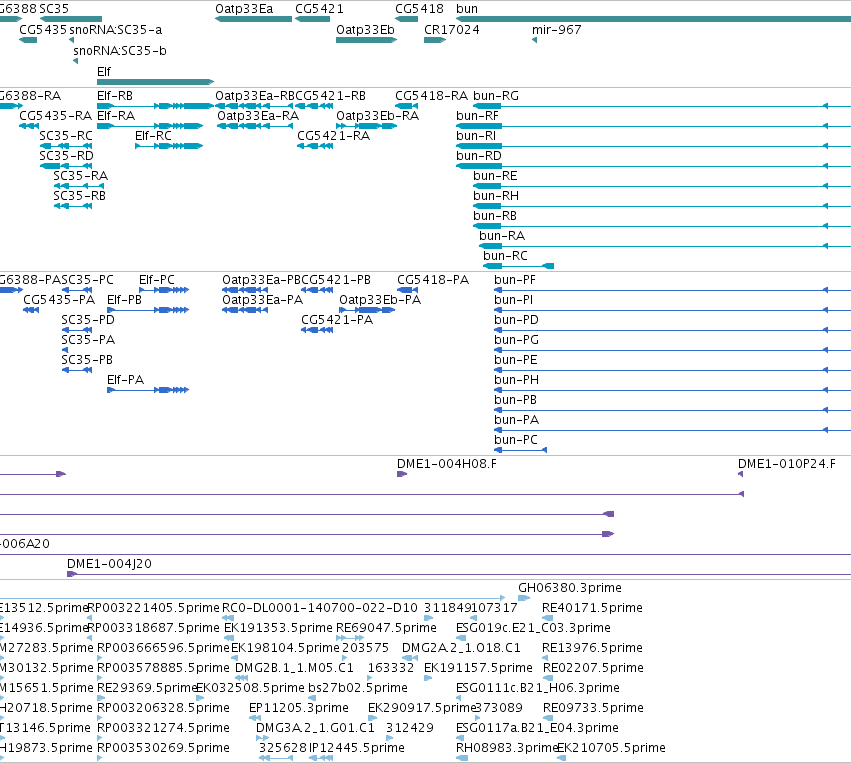Viewport: 851px width, 763px height.
Task: Click the Elf-RA transcript label
Action: [x=116, y=116]
